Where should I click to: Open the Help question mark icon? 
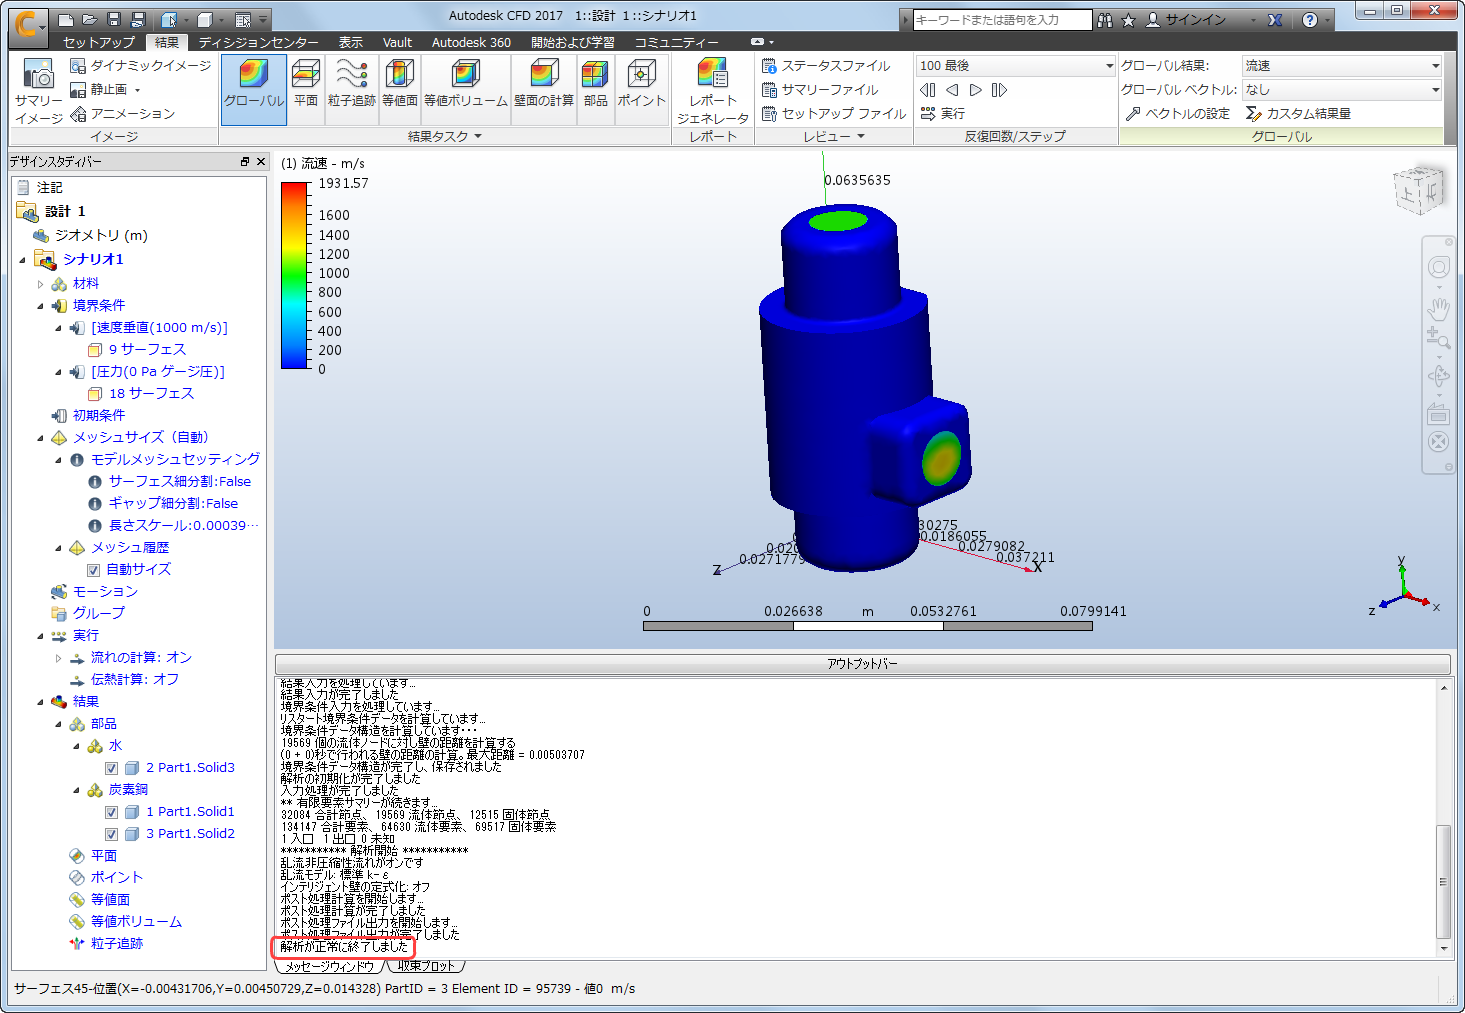click(x=1310, y=20)
